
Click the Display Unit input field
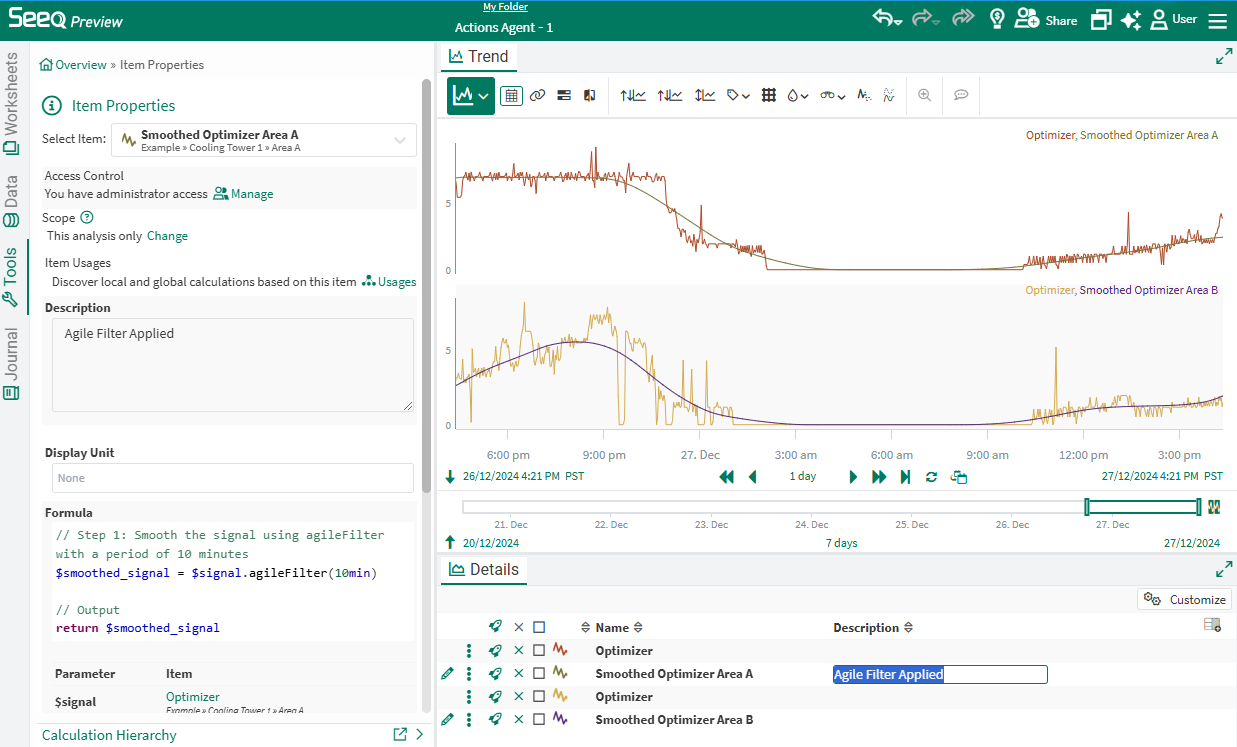(x=232, y=478)
